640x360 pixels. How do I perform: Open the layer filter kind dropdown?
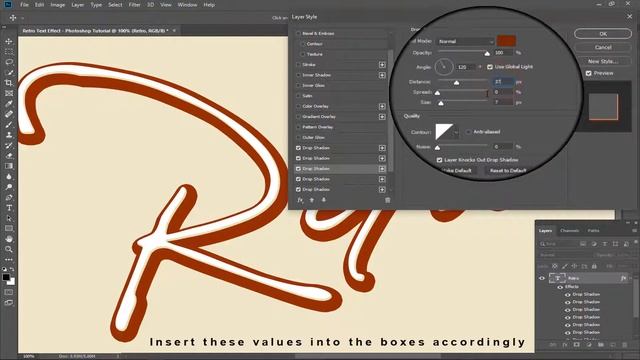(x=558, y=244)
